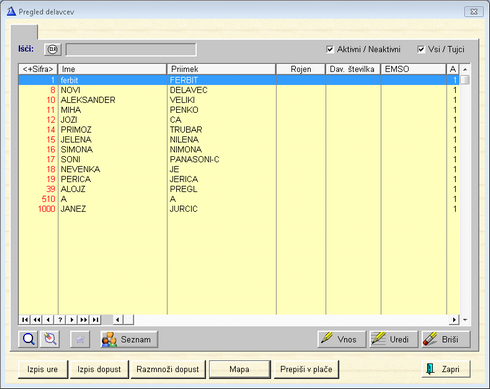This screenshot has width=490, height=389.
Task: Close the window with Zapri button
Action: [446, 369]
